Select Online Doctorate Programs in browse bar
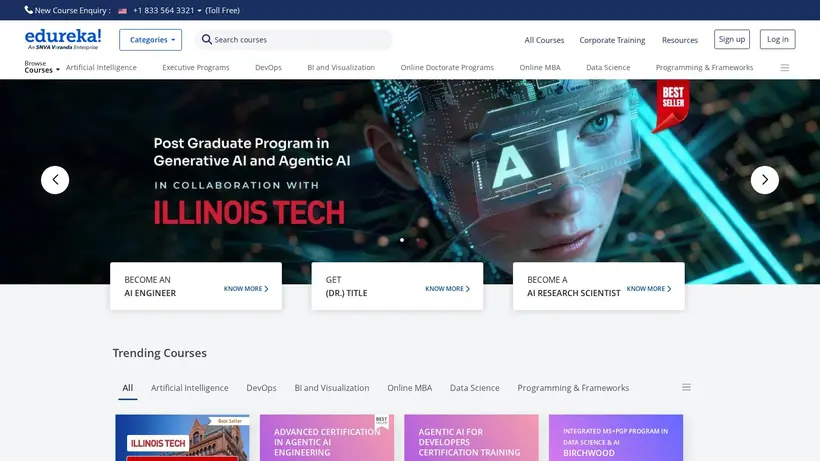 click(447, 67)
